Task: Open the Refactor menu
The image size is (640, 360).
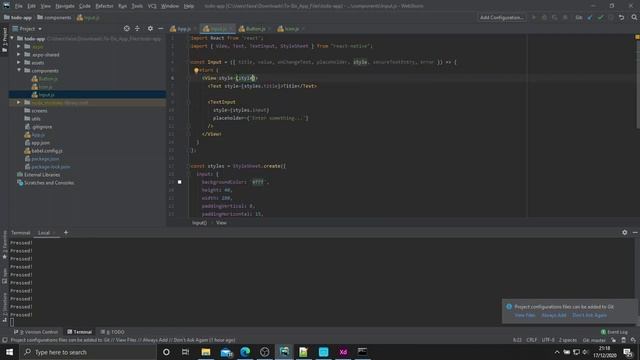Action: [x=104, y=6]
